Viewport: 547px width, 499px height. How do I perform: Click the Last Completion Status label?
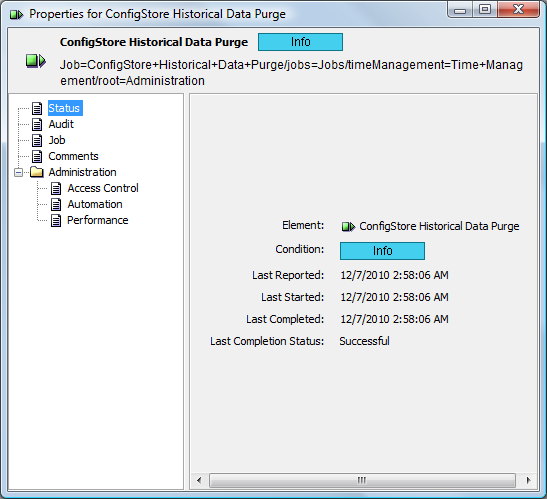(x=267, y=341)
